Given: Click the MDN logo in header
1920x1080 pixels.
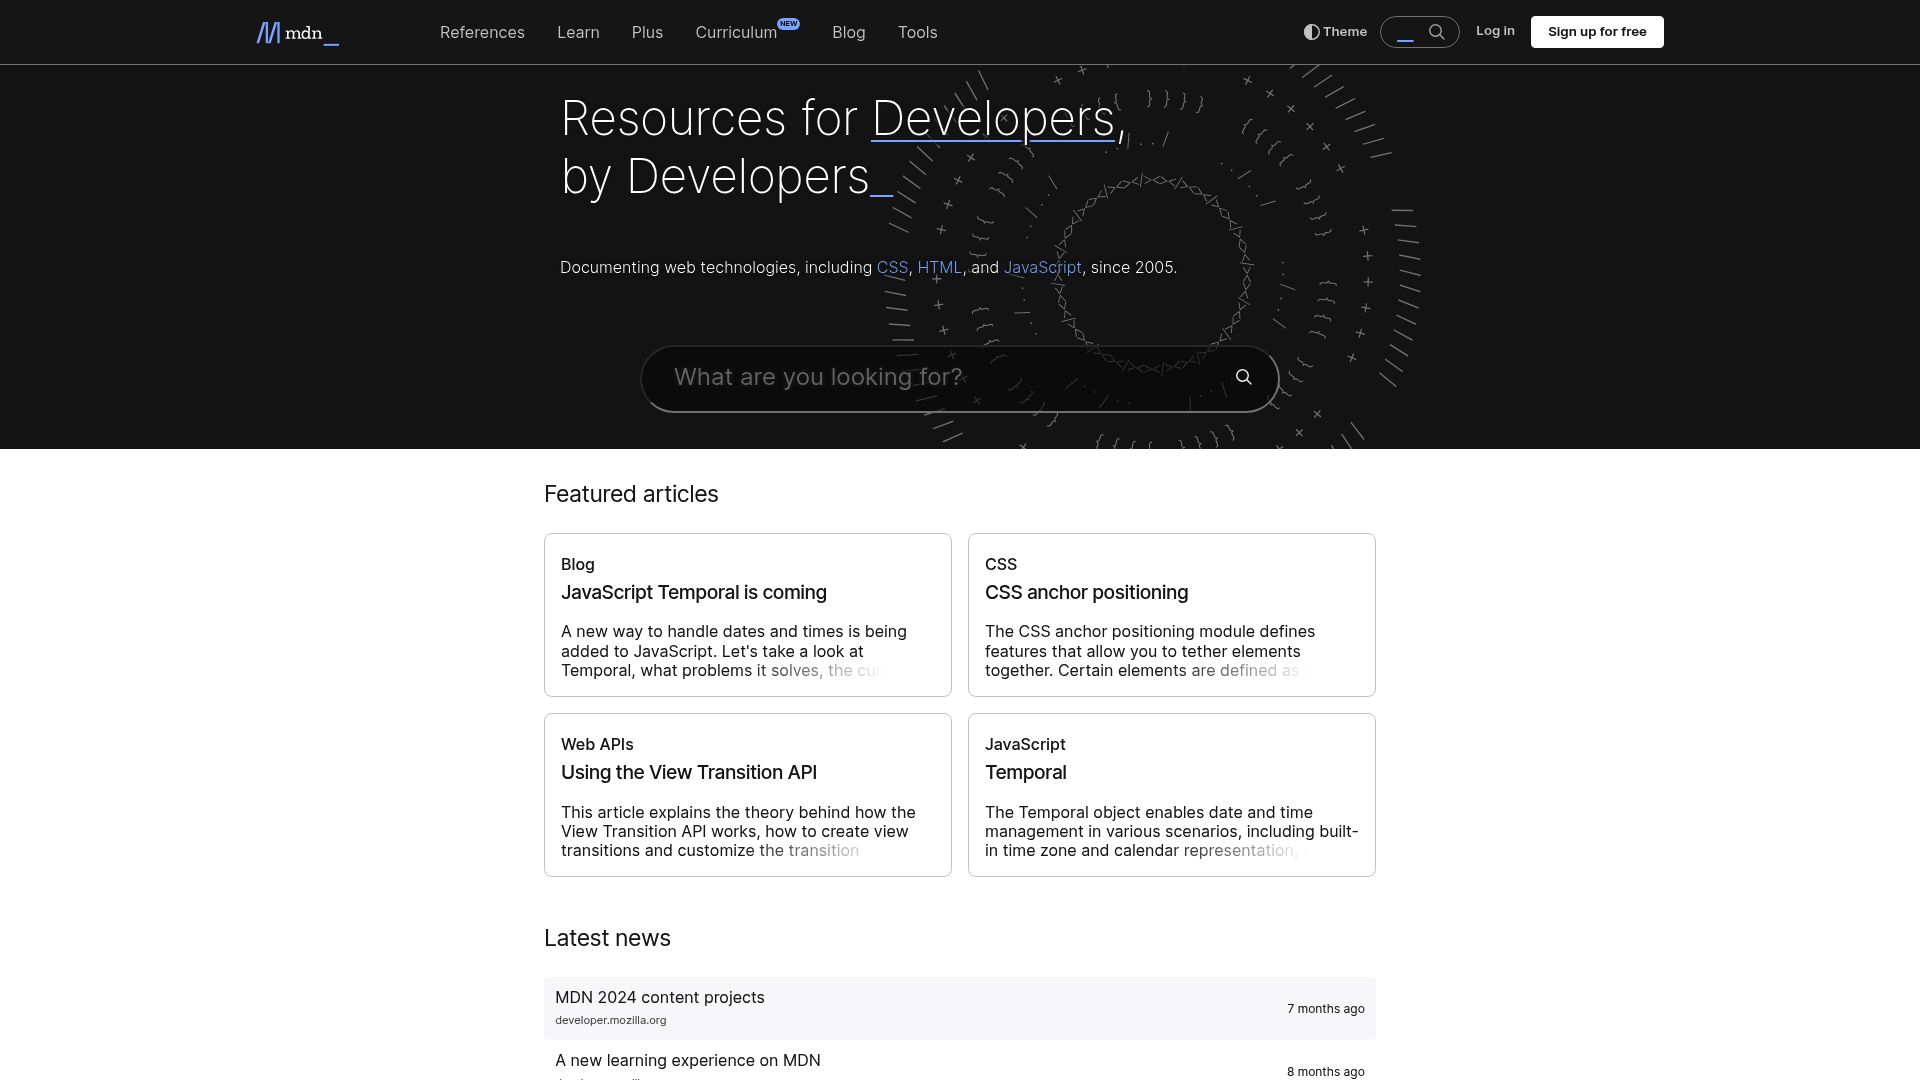Looking at the screenshot, I should point(297,33).
